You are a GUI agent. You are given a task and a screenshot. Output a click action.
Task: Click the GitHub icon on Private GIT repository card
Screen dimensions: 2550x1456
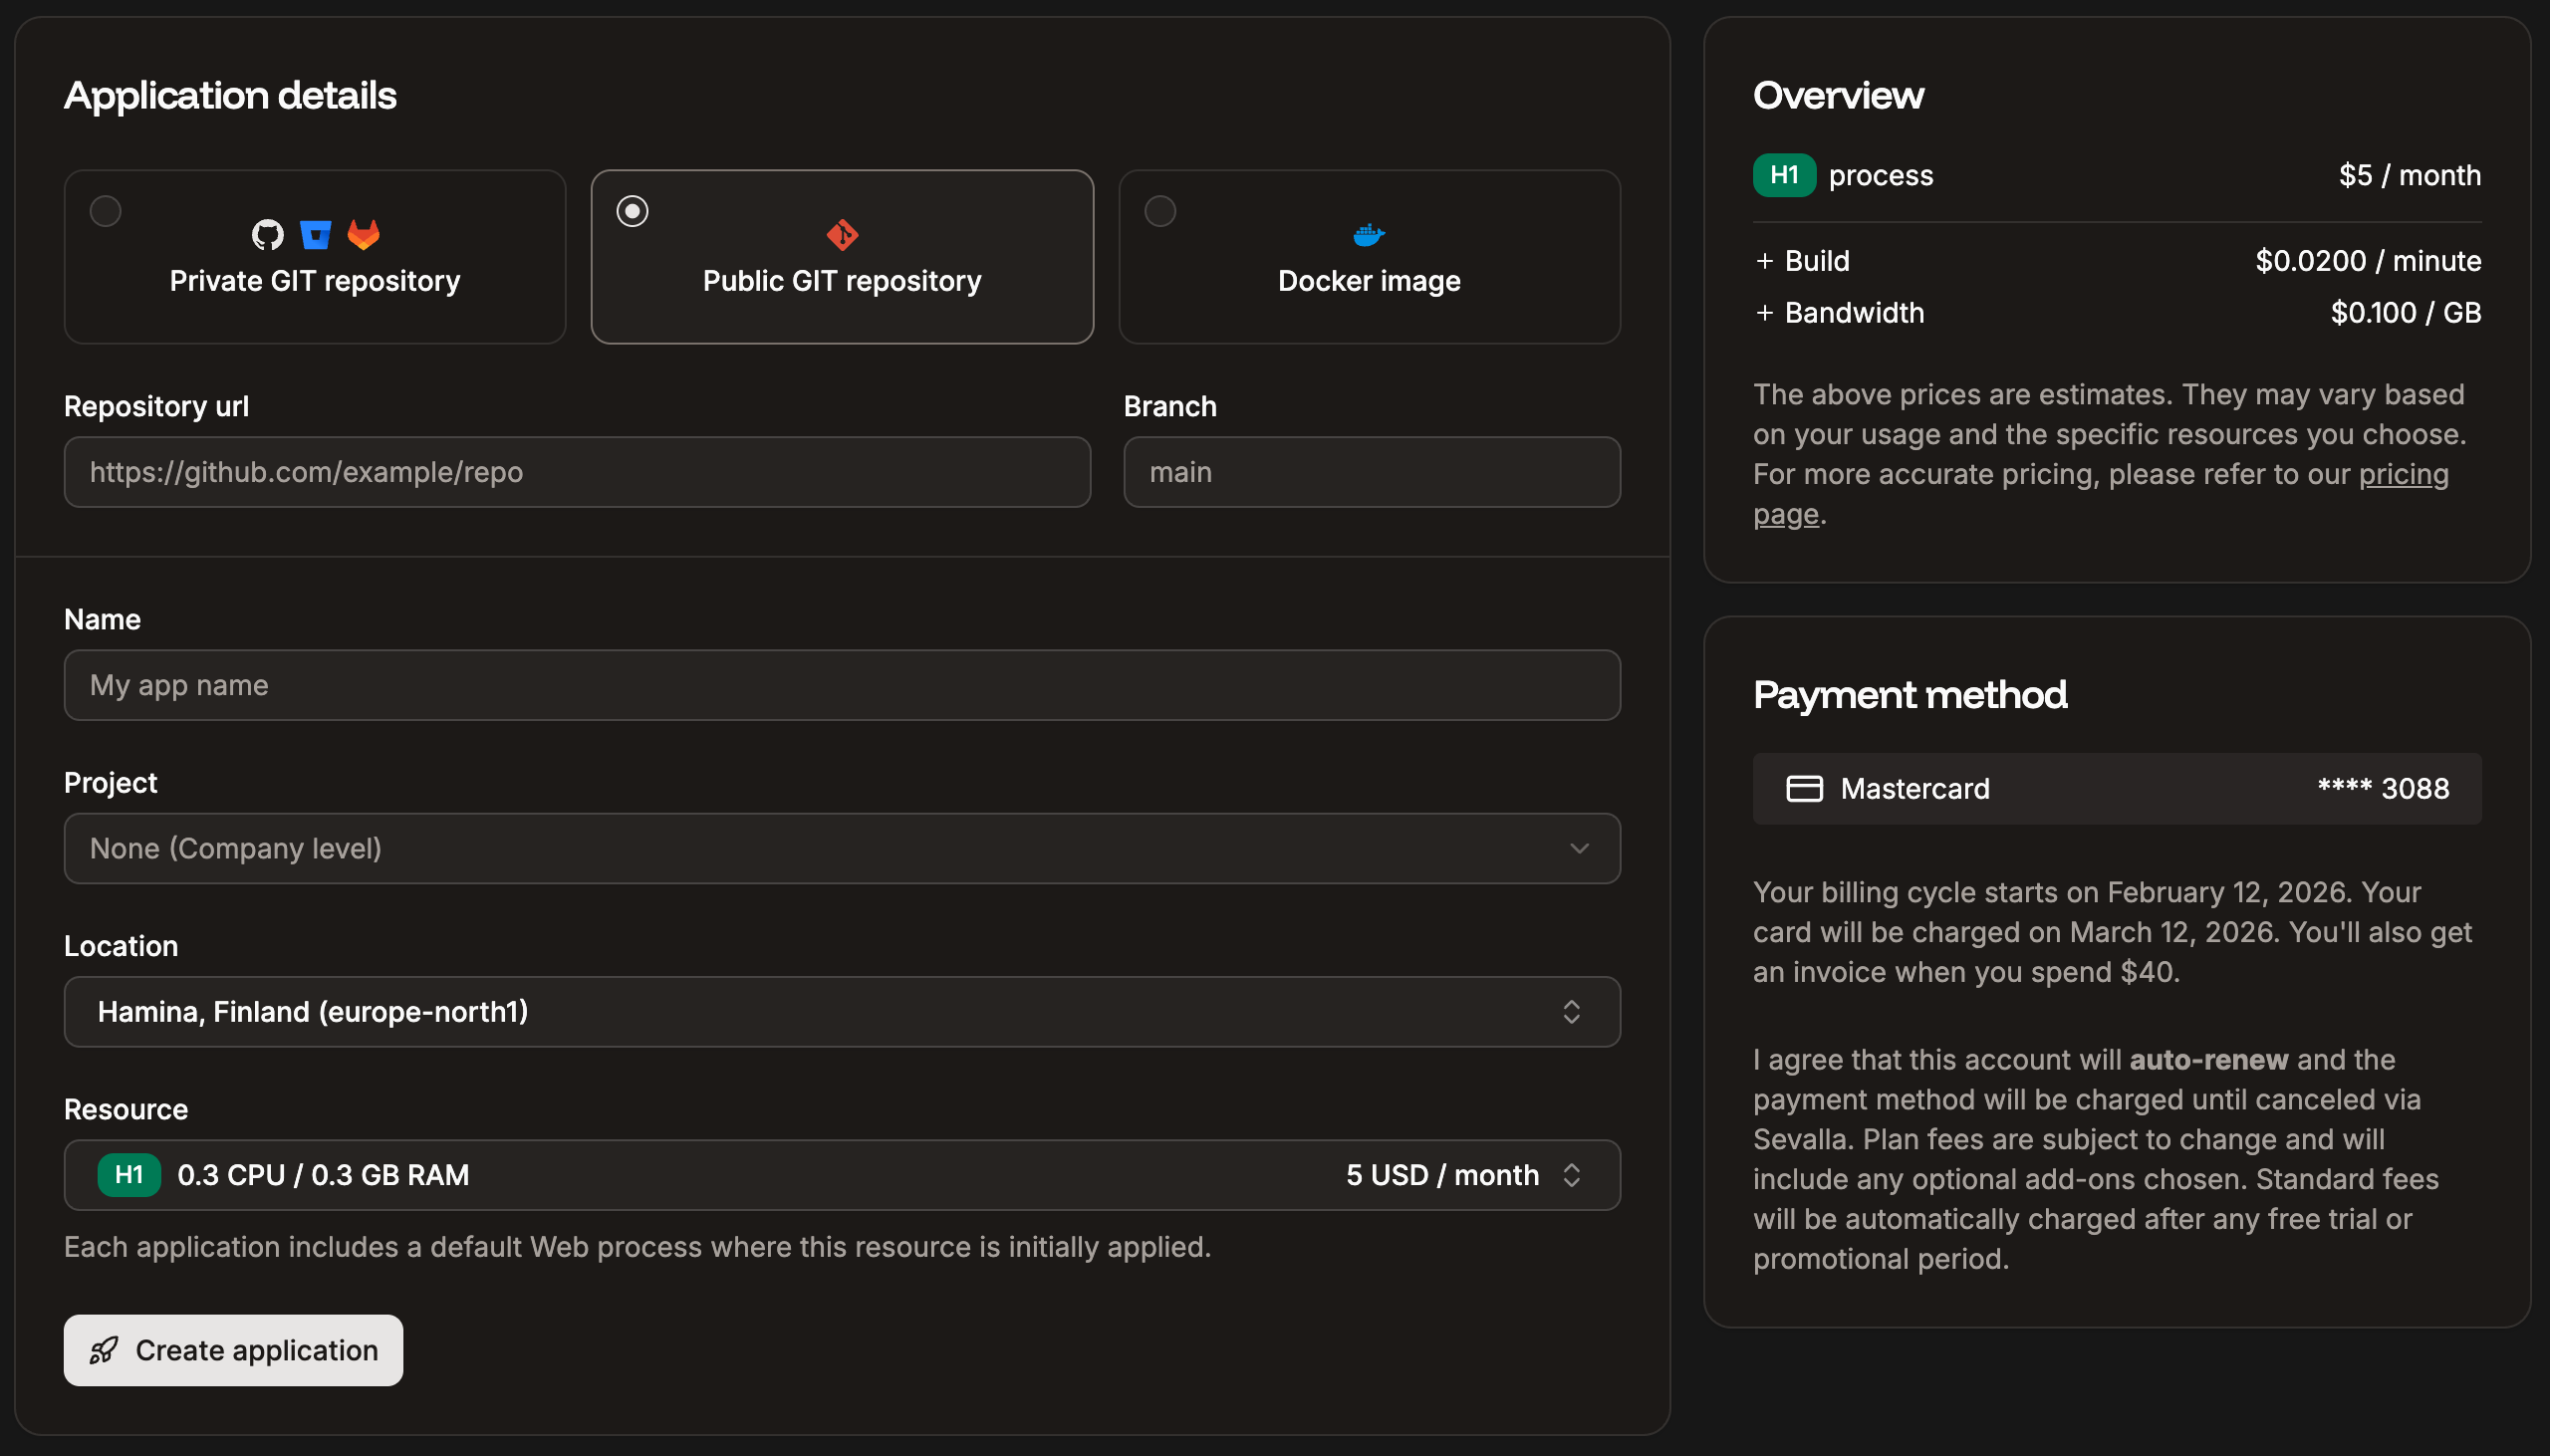click(266, 234)
